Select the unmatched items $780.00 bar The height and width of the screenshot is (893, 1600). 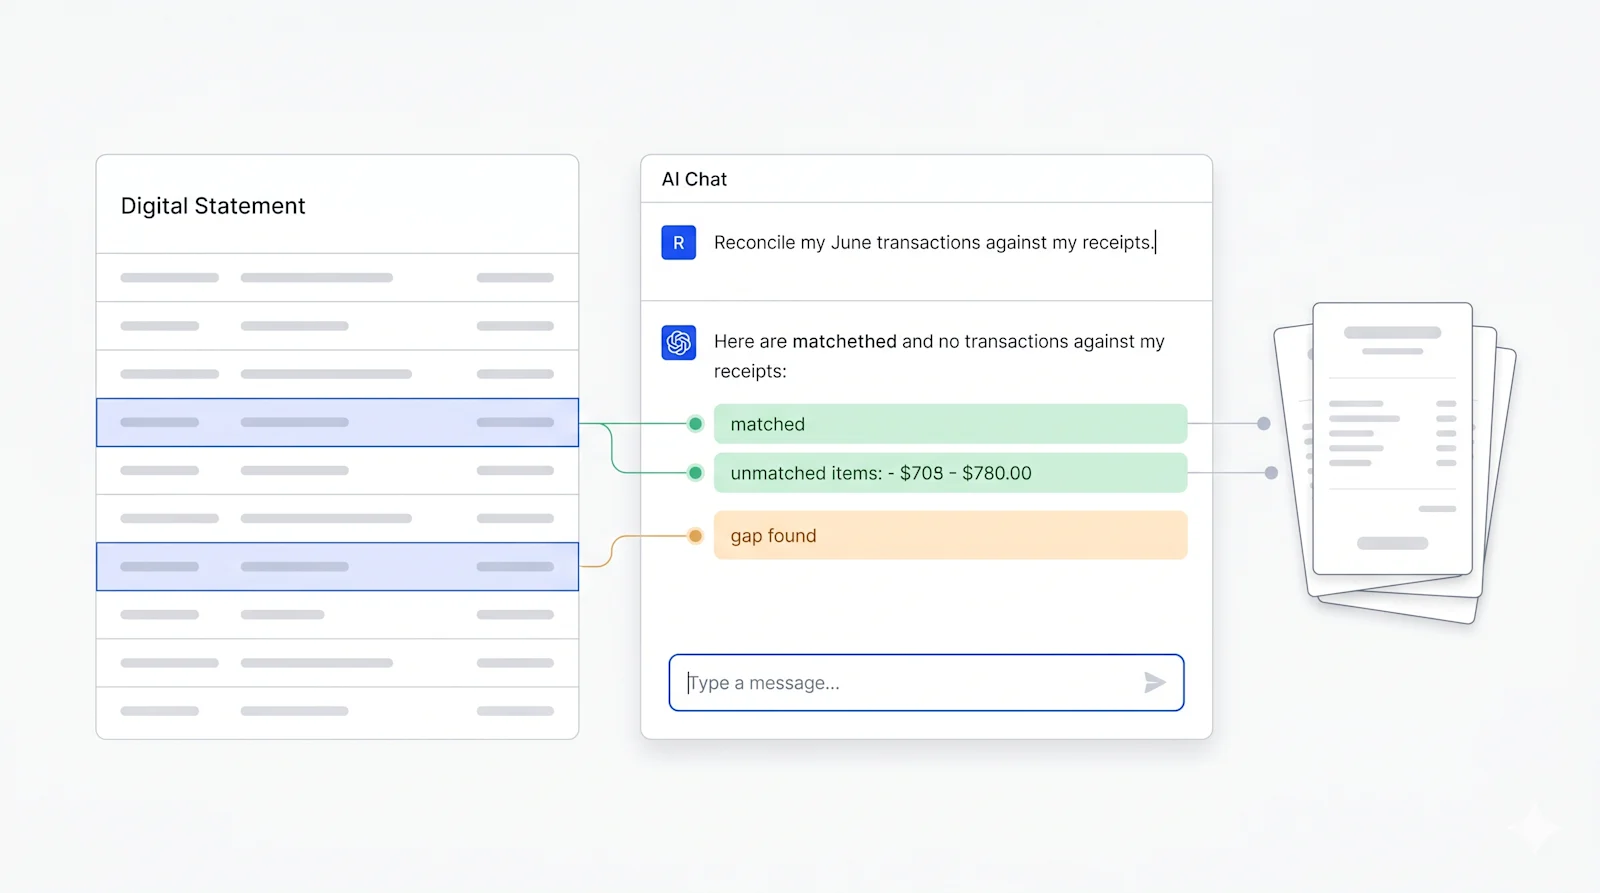950,473
